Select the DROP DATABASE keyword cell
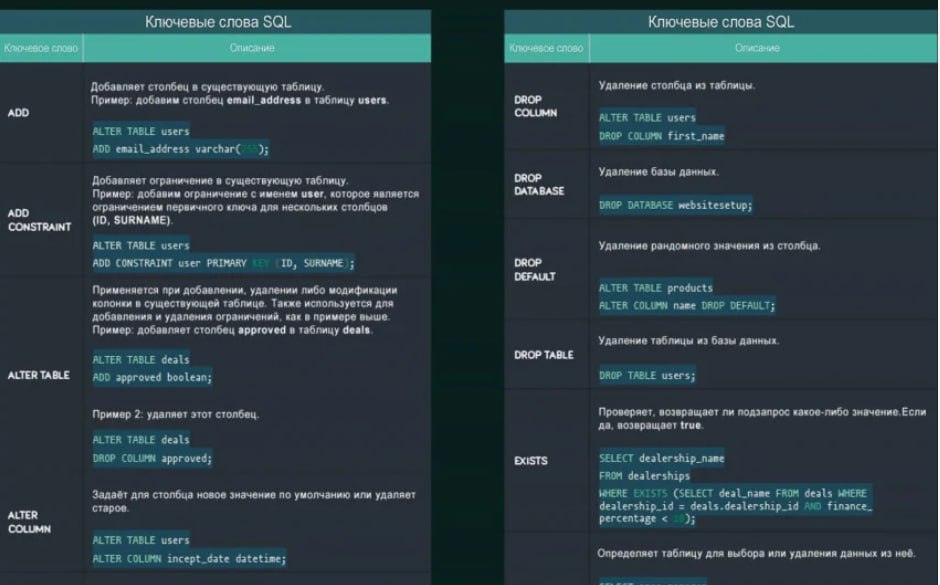 click(x=538, y=184)
